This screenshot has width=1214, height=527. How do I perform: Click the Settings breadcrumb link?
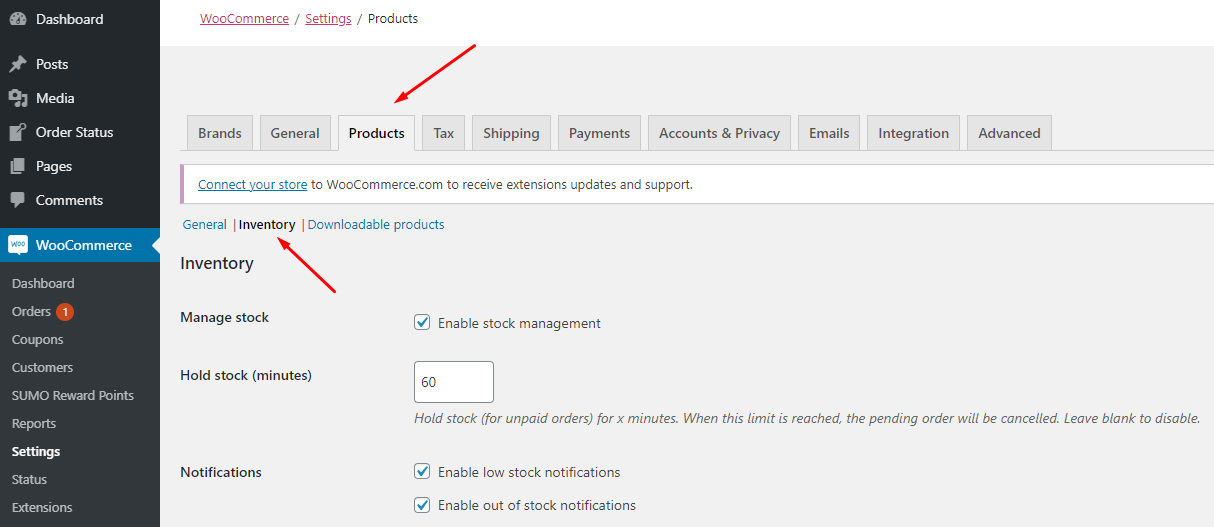(328, 19)
